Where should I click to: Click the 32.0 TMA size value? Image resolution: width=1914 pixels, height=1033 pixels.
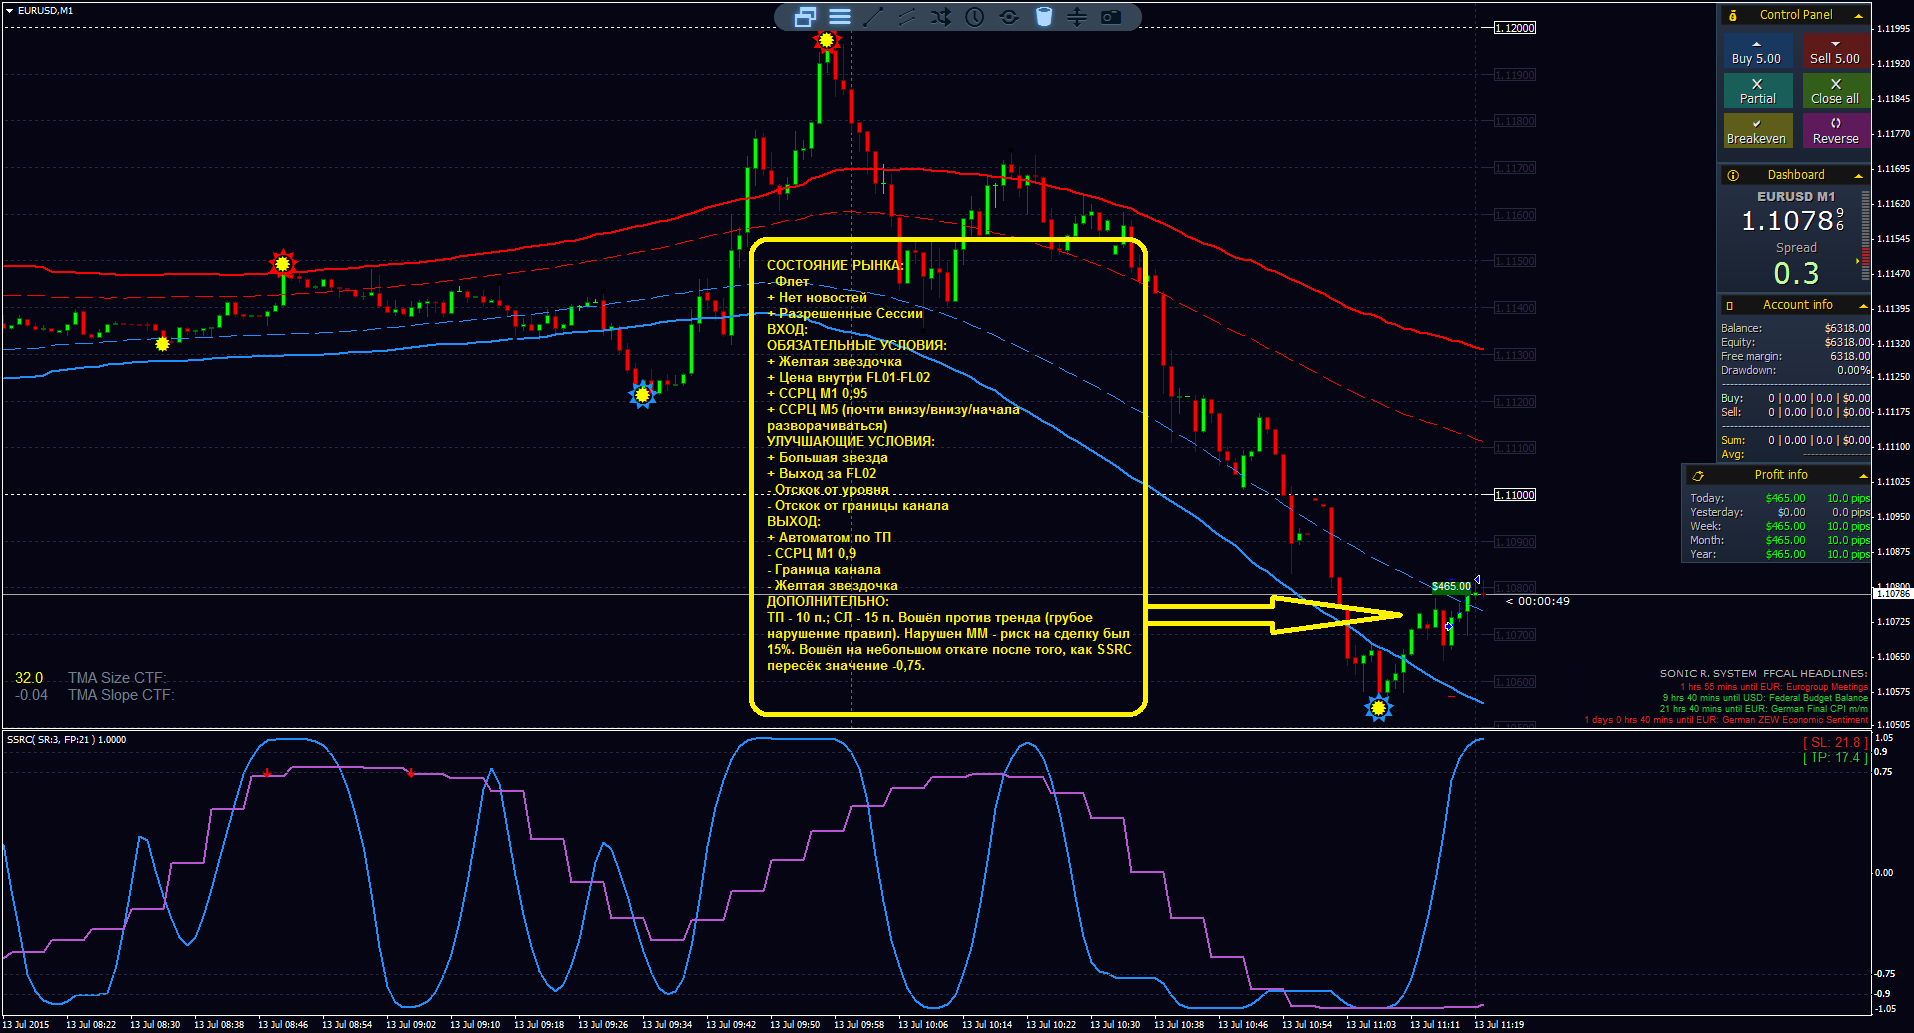click(29, 678)
